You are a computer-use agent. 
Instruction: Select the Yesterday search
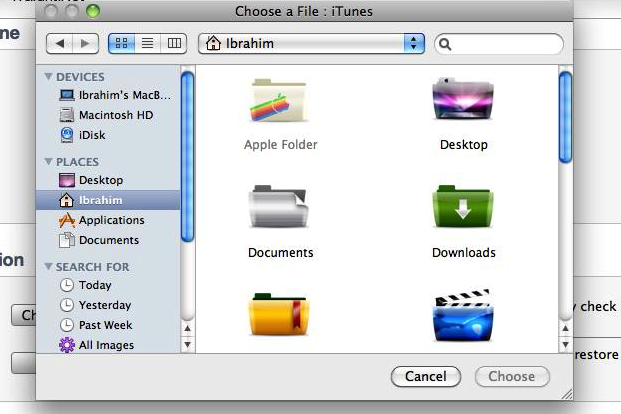click(x=108, y=305)
